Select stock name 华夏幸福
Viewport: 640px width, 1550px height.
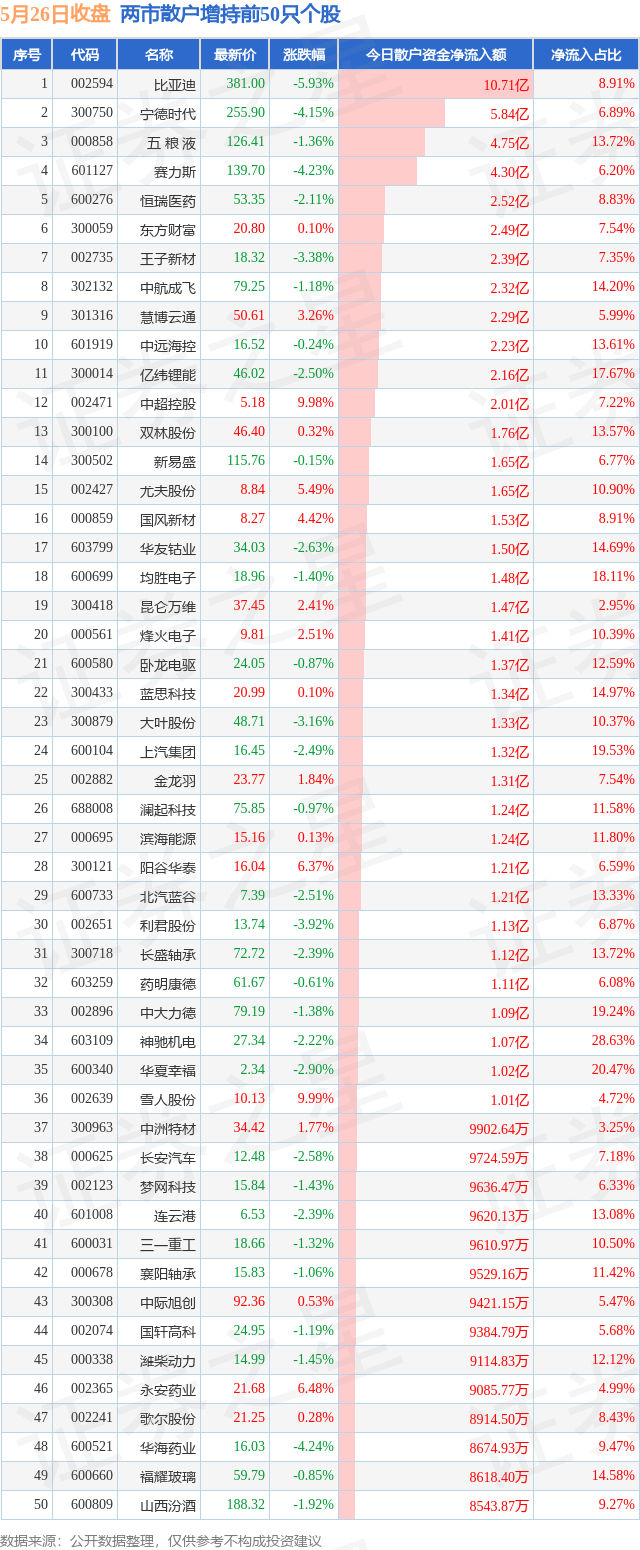[x=168, y=1071]
